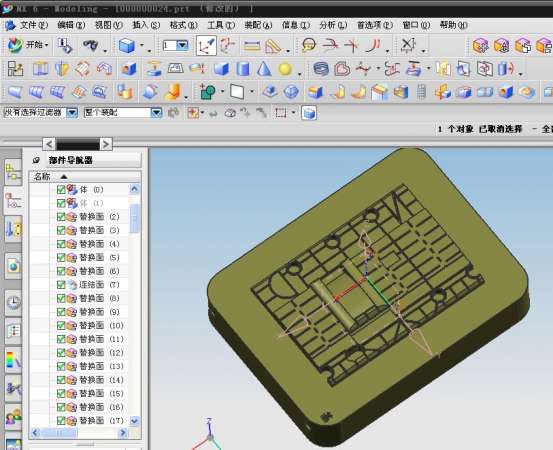Open the 文件 (File) menu
The image size is (553, 450).
point(34,25)
